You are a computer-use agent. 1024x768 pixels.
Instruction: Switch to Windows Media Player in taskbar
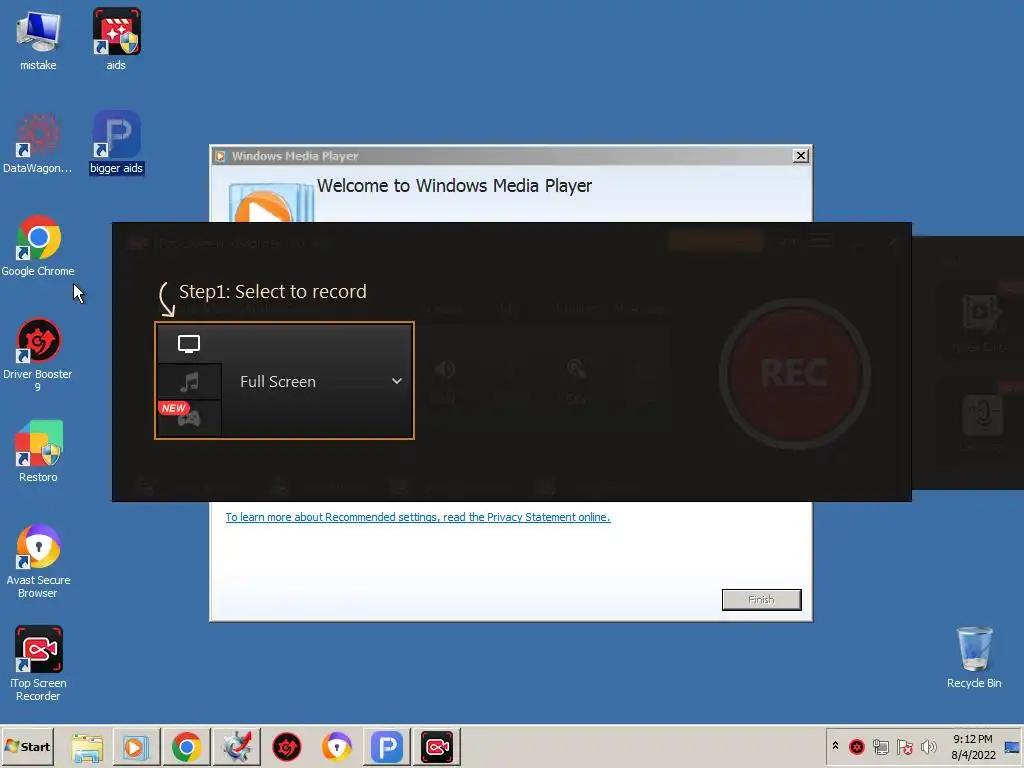point(136,746)
